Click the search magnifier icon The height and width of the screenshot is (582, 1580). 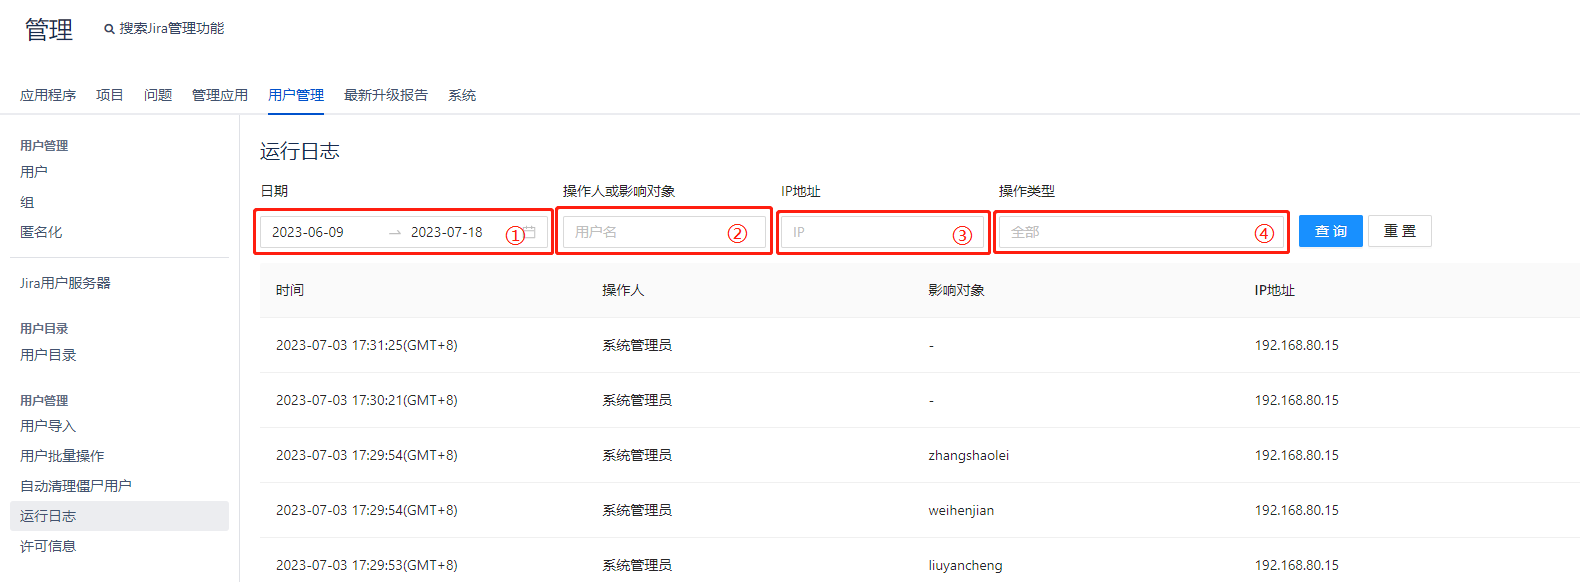click(x=109, y=29)
